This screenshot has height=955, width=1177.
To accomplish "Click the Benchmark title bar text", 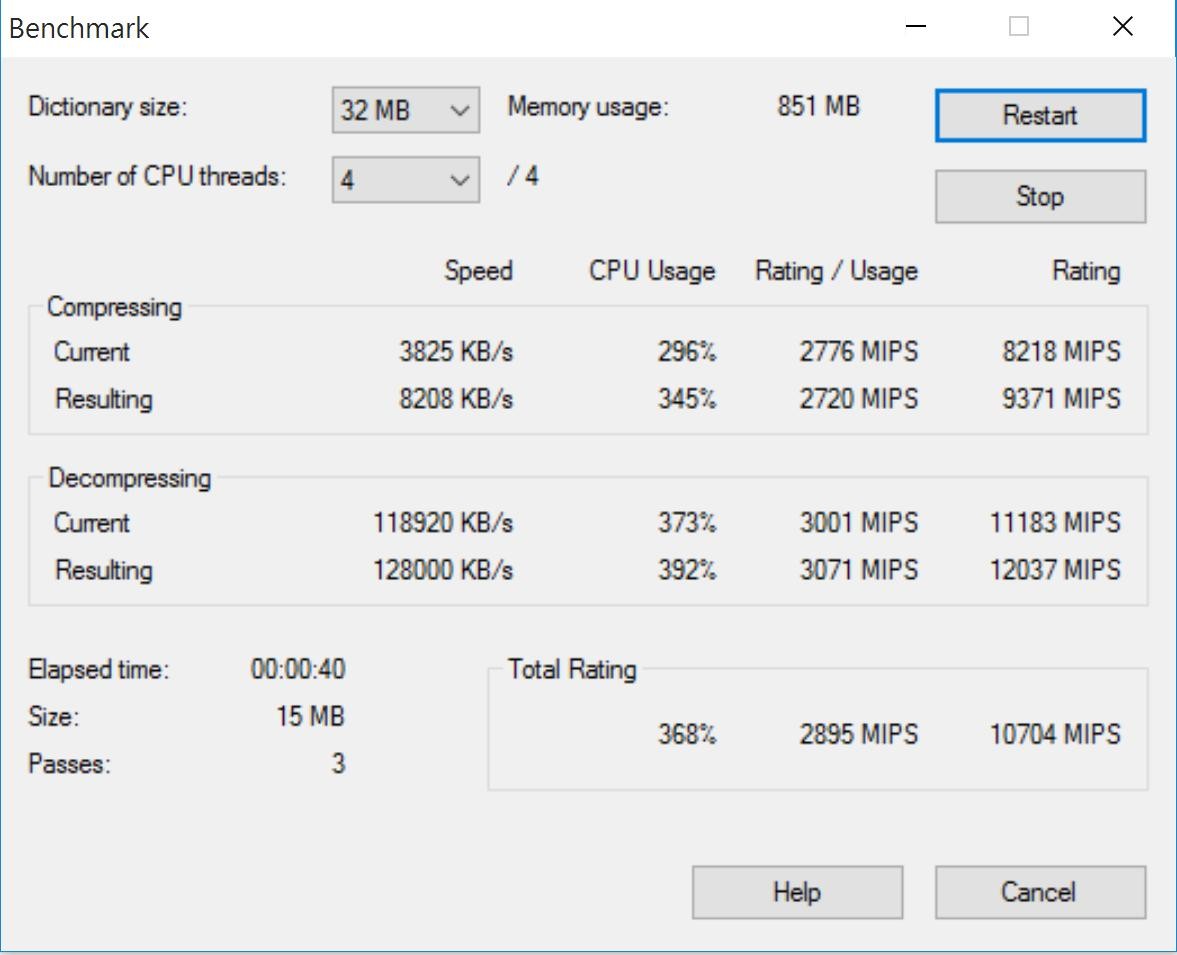I will 79,28.
